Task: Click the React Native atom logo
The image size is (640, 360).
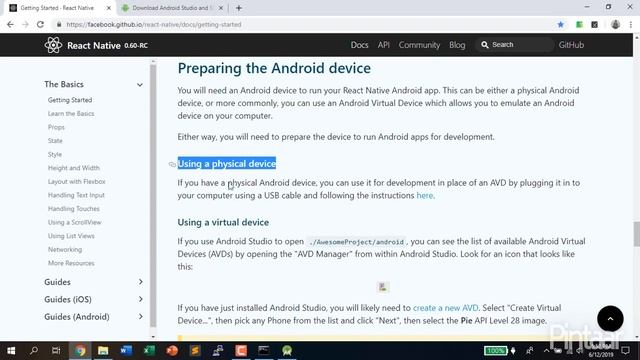Action: coord(53,45)
